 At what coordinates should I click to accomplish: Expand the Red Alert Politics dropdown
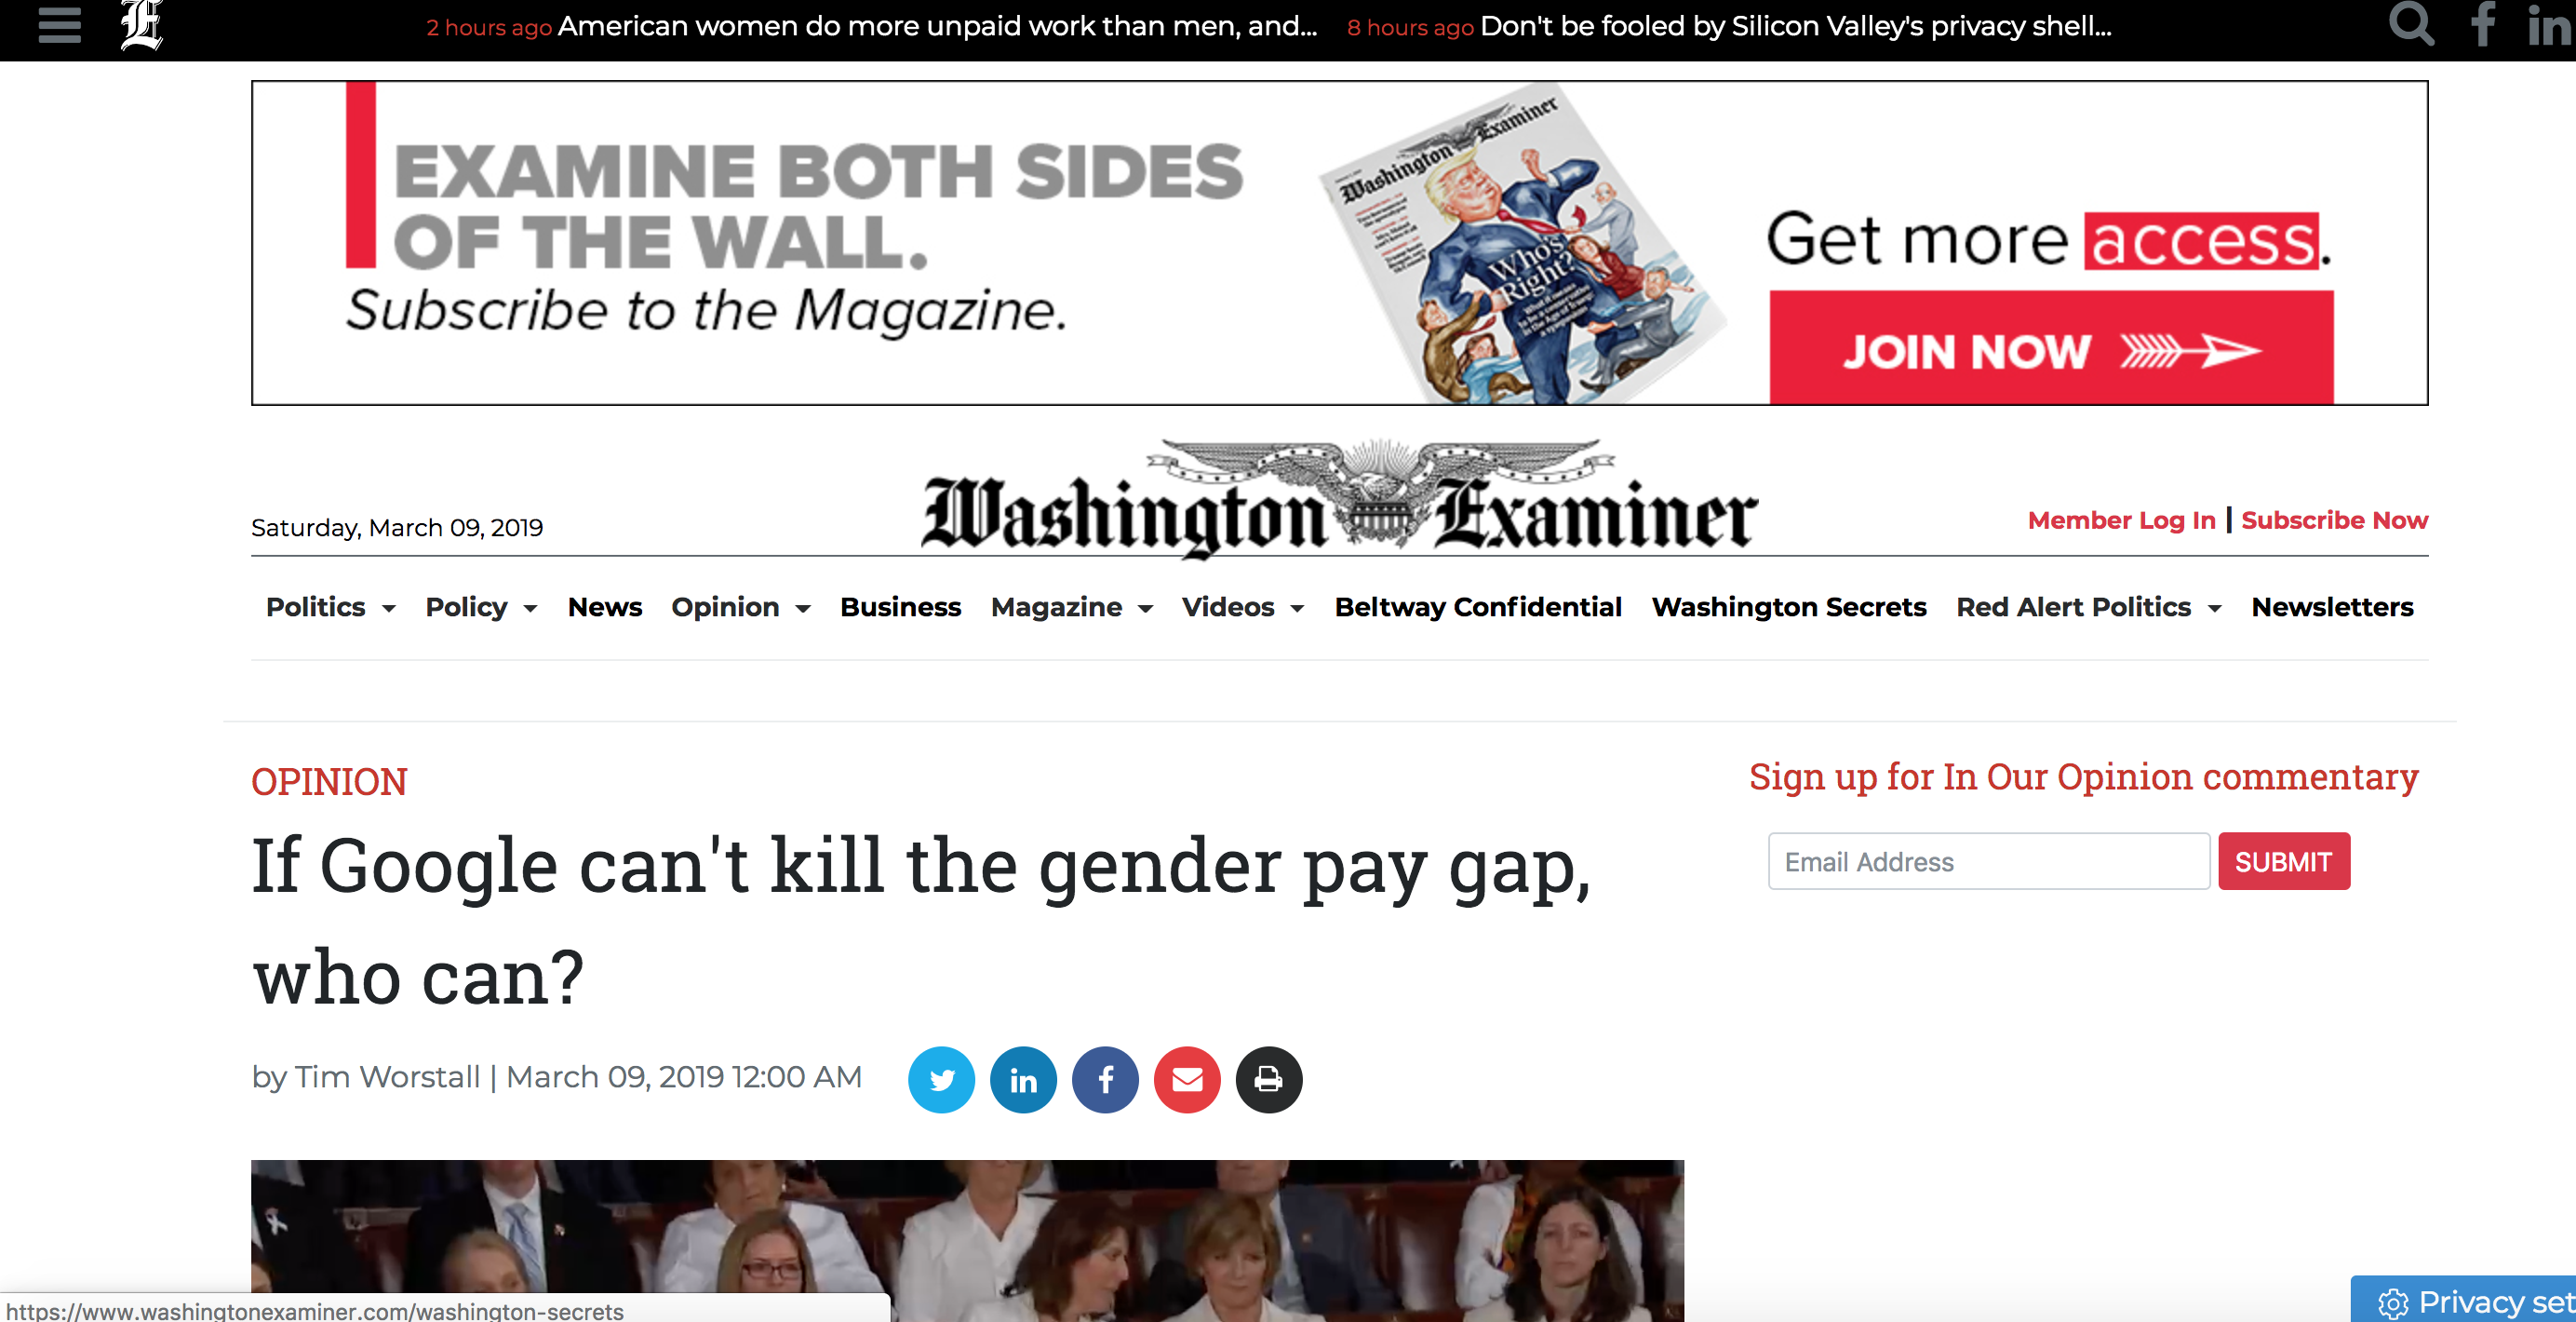coord(2089,607)
